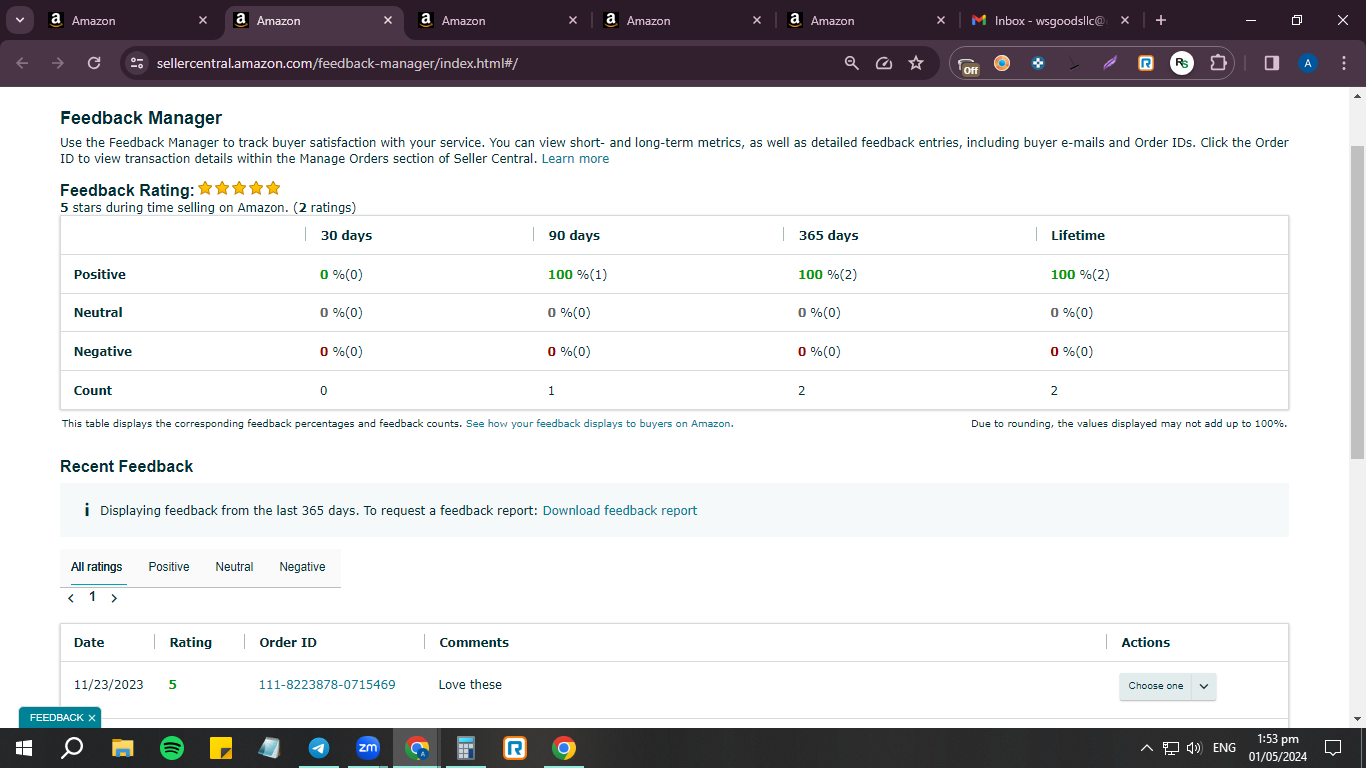
Task: Open the Calculator taskbar icon
Action: click(x=466, y=748)
